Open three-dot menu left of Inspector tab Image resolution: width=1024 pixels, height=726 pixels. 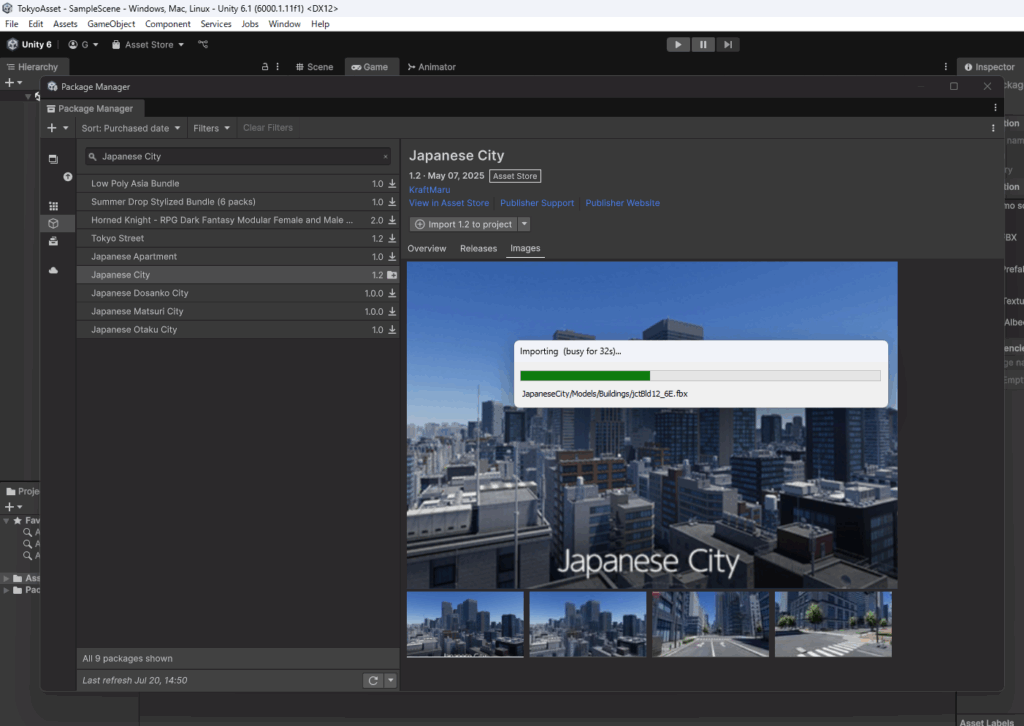946,67
